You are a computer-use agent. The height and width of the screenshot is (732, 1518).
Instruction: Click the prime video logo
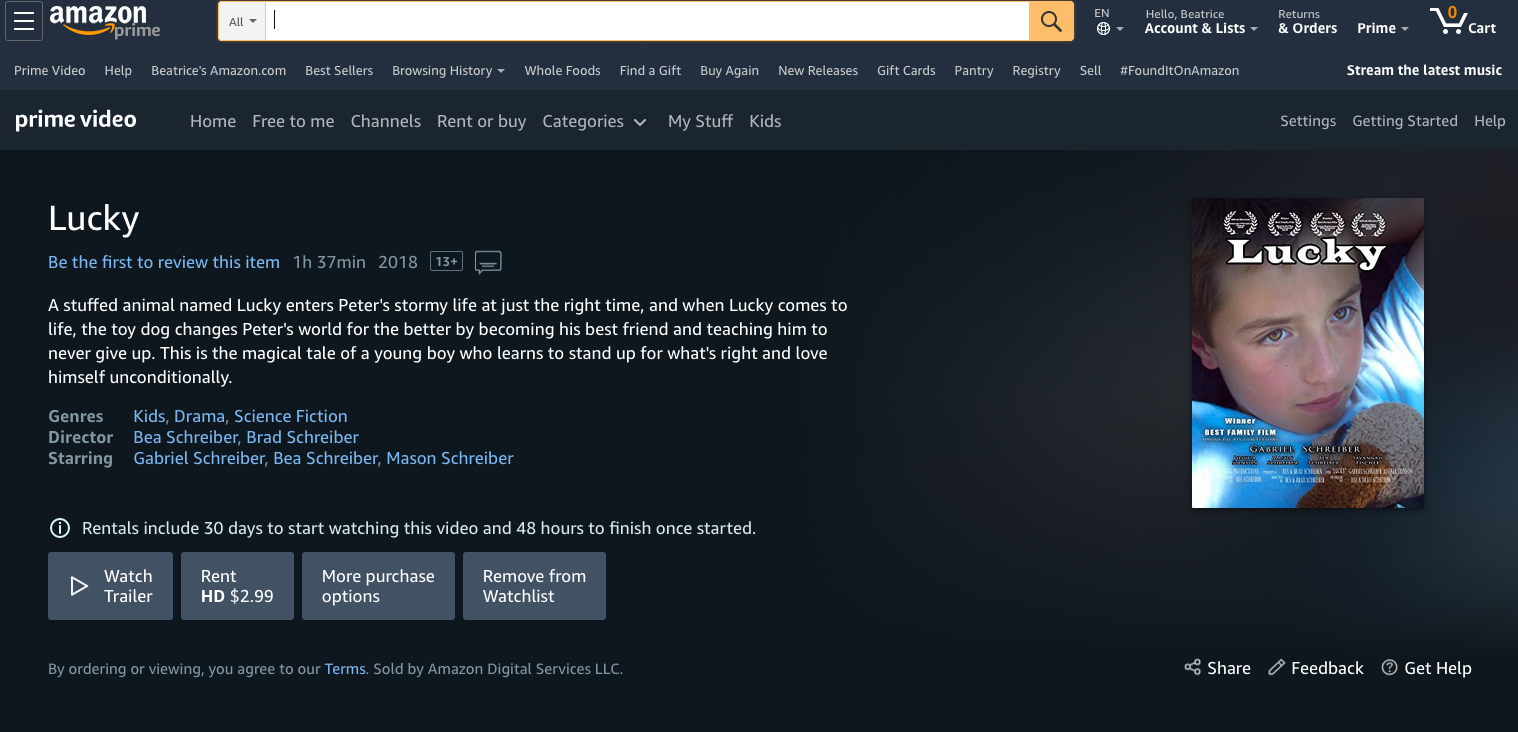tap(76, 120)
